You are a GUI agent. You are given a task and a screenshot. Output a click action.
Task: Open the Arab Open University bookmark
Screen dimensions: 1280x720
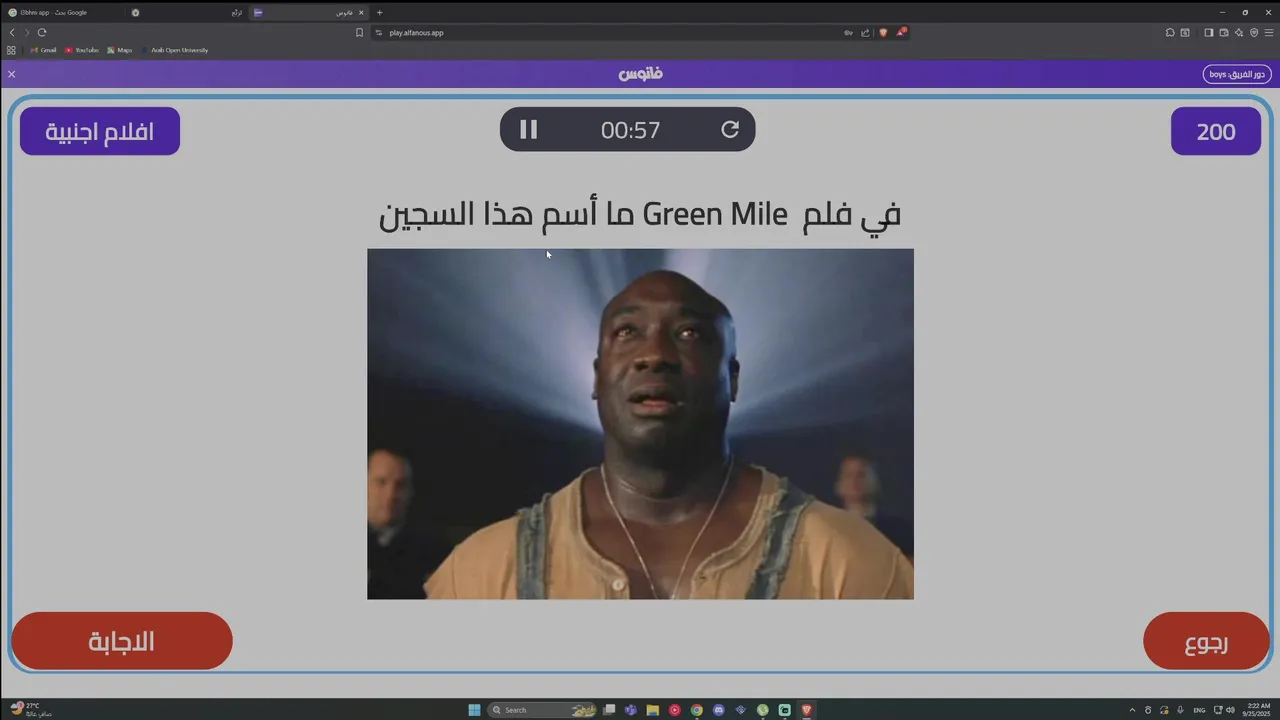tap(174, 50)
